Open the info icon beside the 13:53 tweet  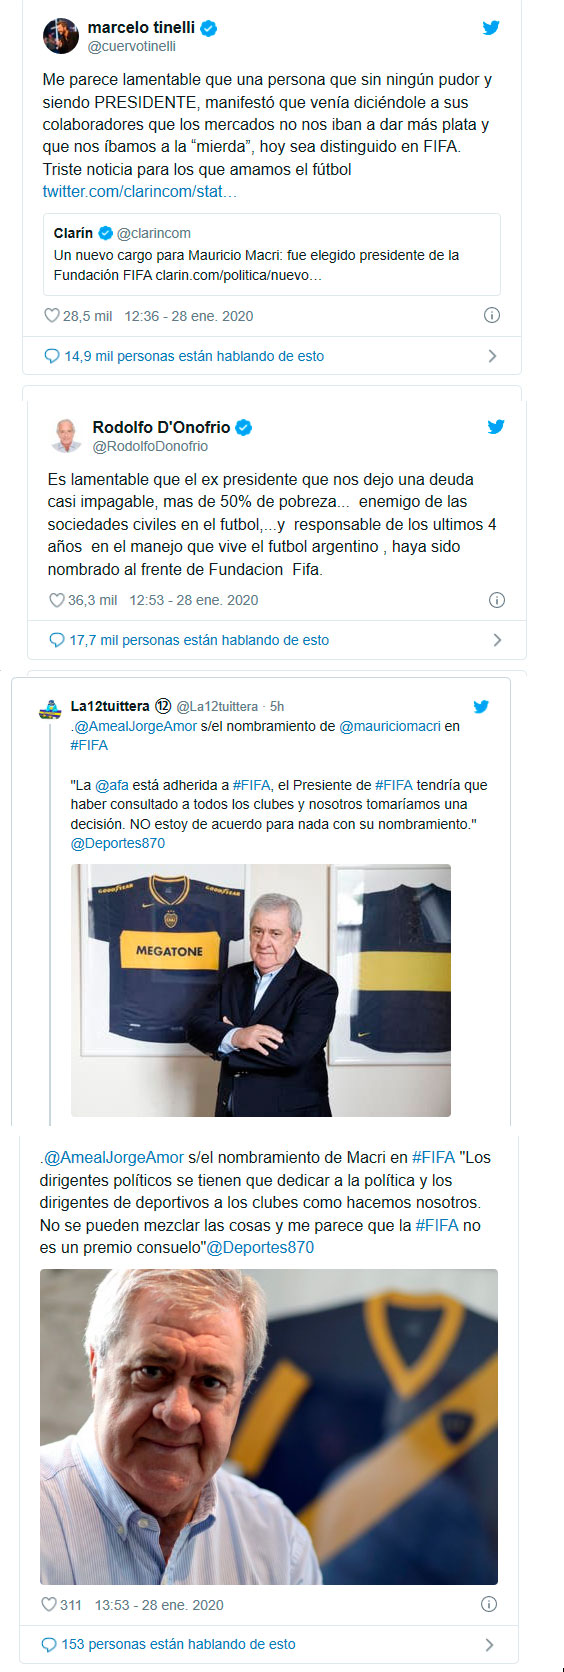pos(489,1604)
